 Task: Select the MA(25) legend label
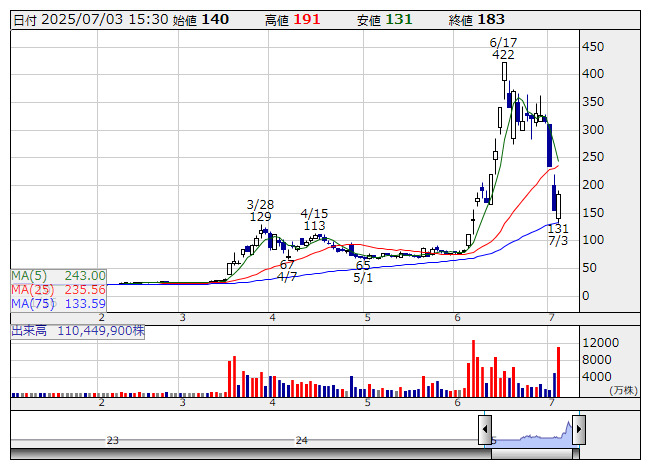tap(32, 290)
